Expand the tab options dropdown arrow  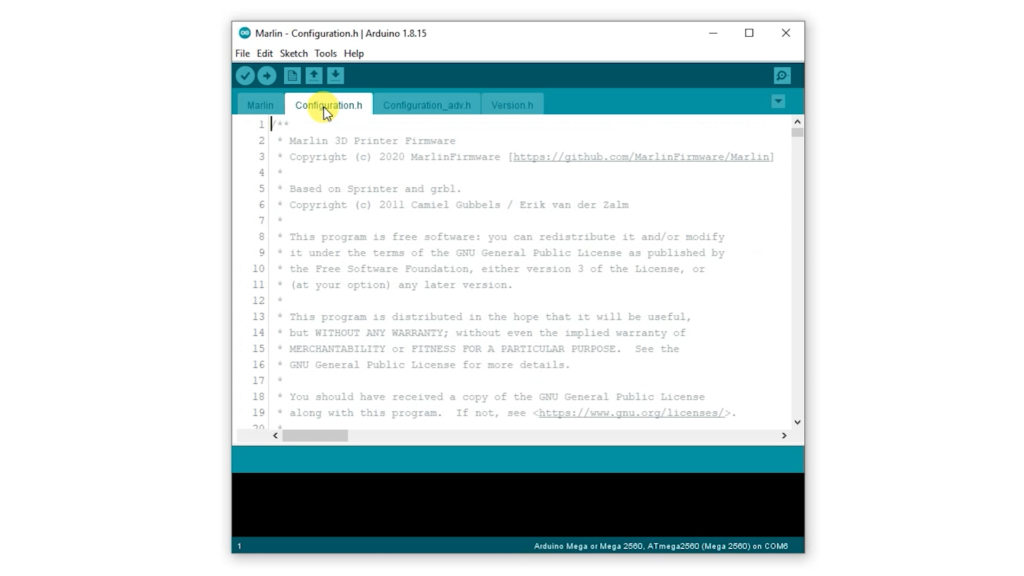click(x=778, y=102)
